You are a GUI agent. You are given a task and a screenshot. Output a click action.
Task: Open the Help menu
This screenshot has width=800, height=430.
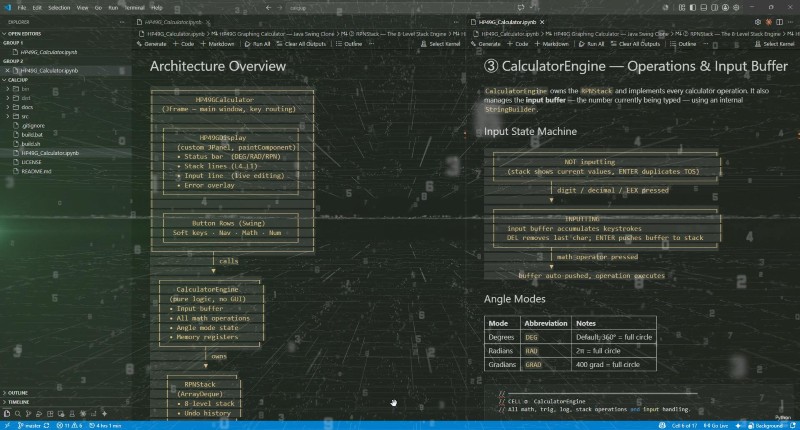157,8
